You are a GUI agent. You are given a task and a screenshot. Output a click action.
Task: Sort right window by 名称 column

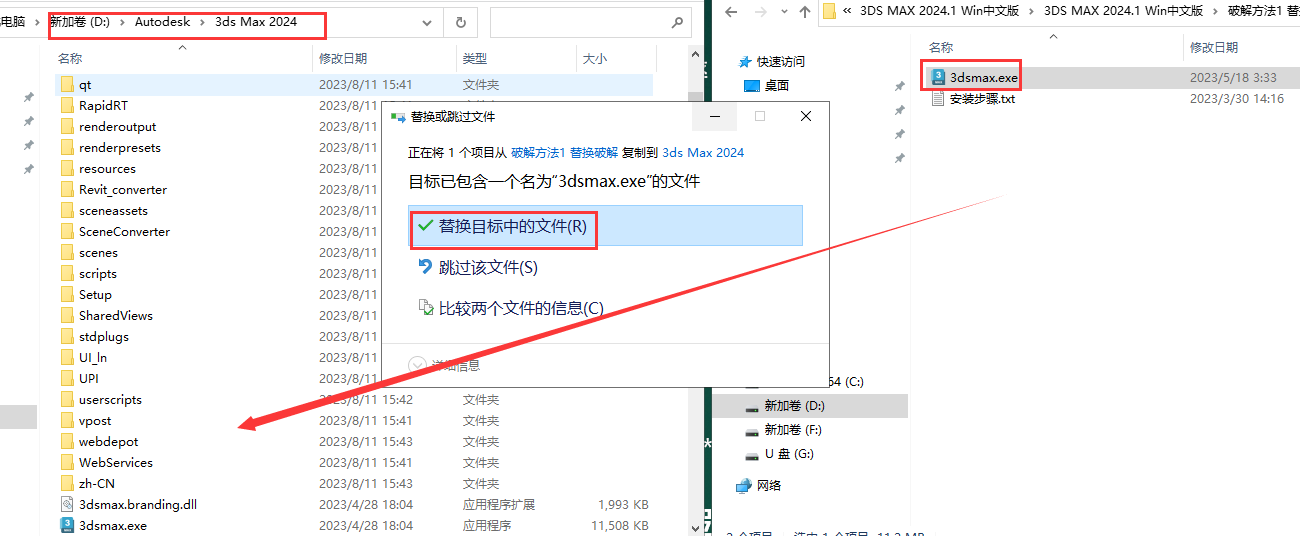pos(941,47)
